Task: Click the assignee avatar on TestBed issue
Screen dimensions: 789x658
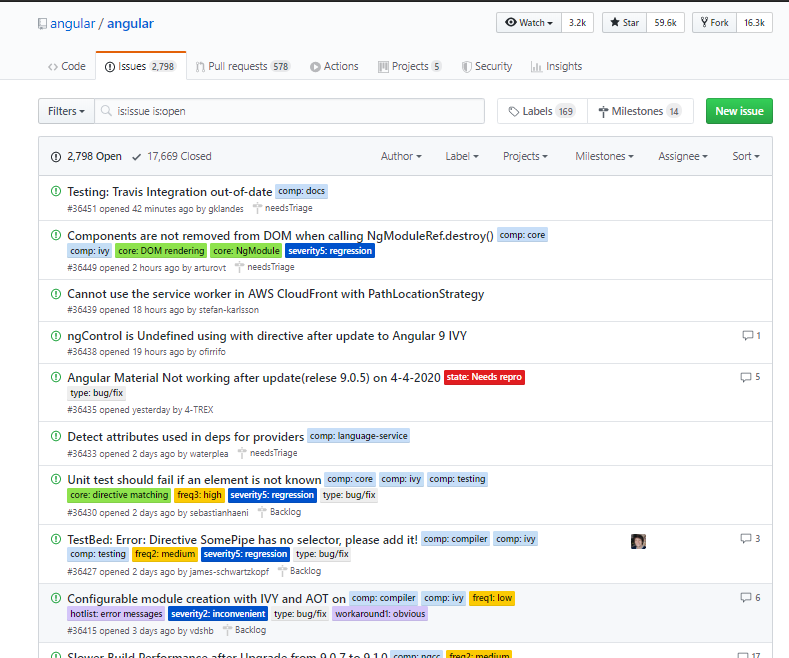Action: [638, 541]
